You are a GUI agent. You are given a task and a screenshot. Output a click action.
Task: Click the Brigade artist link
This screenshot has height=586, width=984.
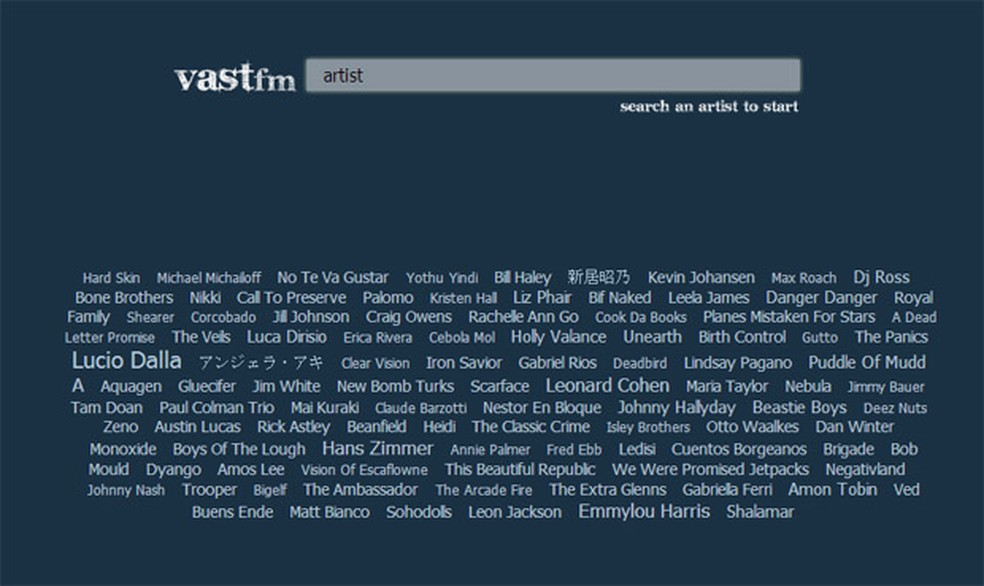coord(848,449)
